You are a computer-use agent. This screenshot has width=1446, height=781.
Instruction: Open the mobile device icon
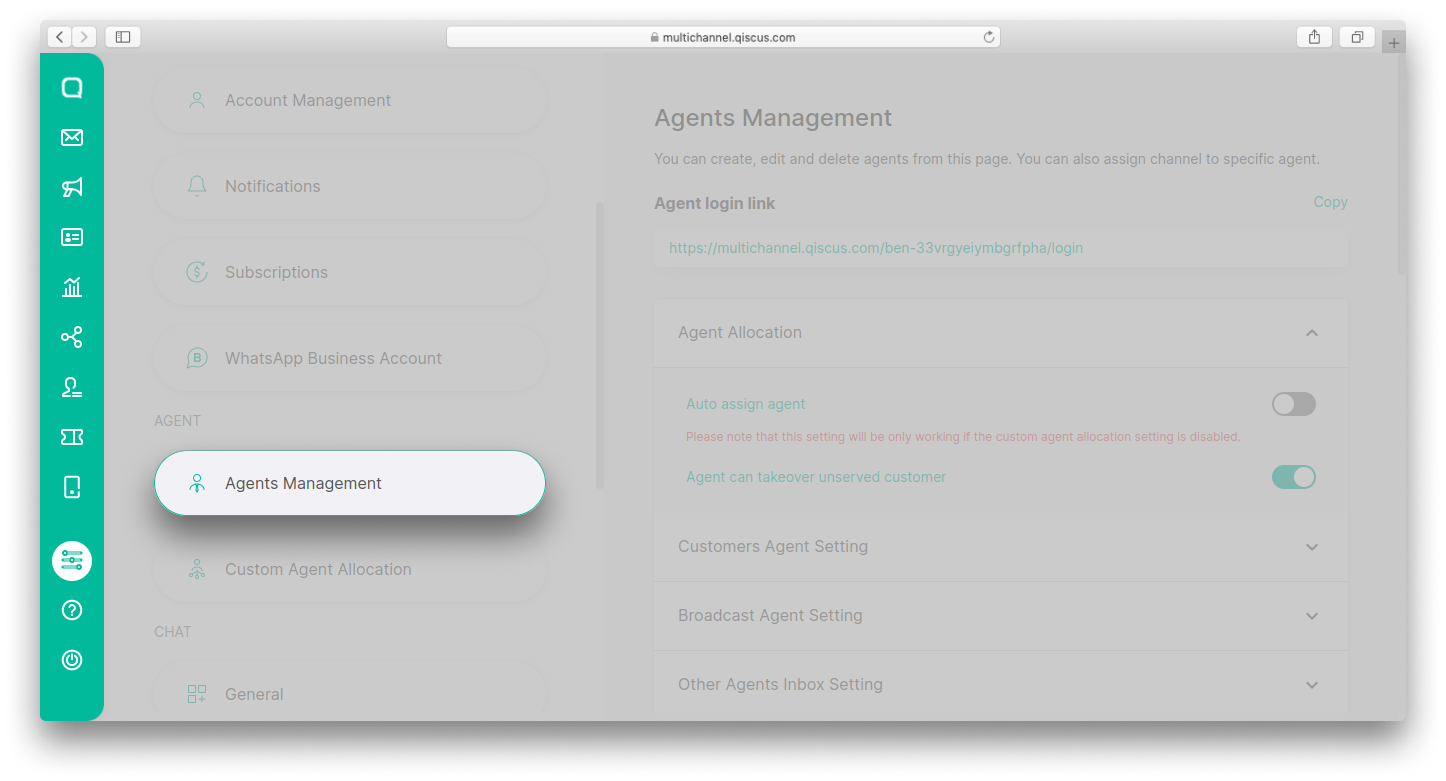tap(72, 487)
